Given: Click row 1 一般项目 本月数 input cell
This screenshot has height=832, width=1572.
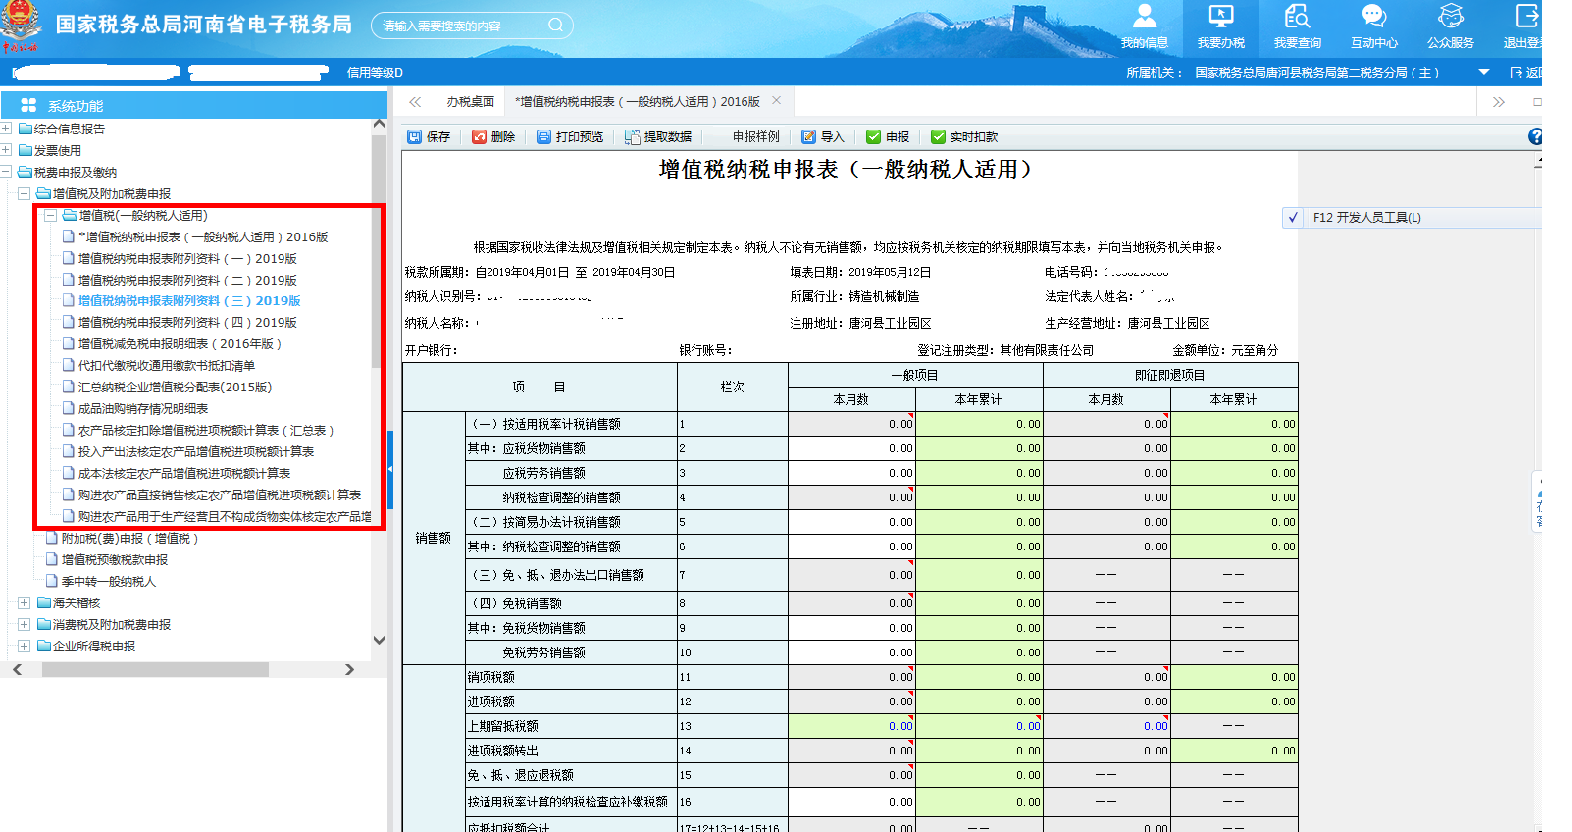Looking at the screenshot, I should click(x=851, y=424).
